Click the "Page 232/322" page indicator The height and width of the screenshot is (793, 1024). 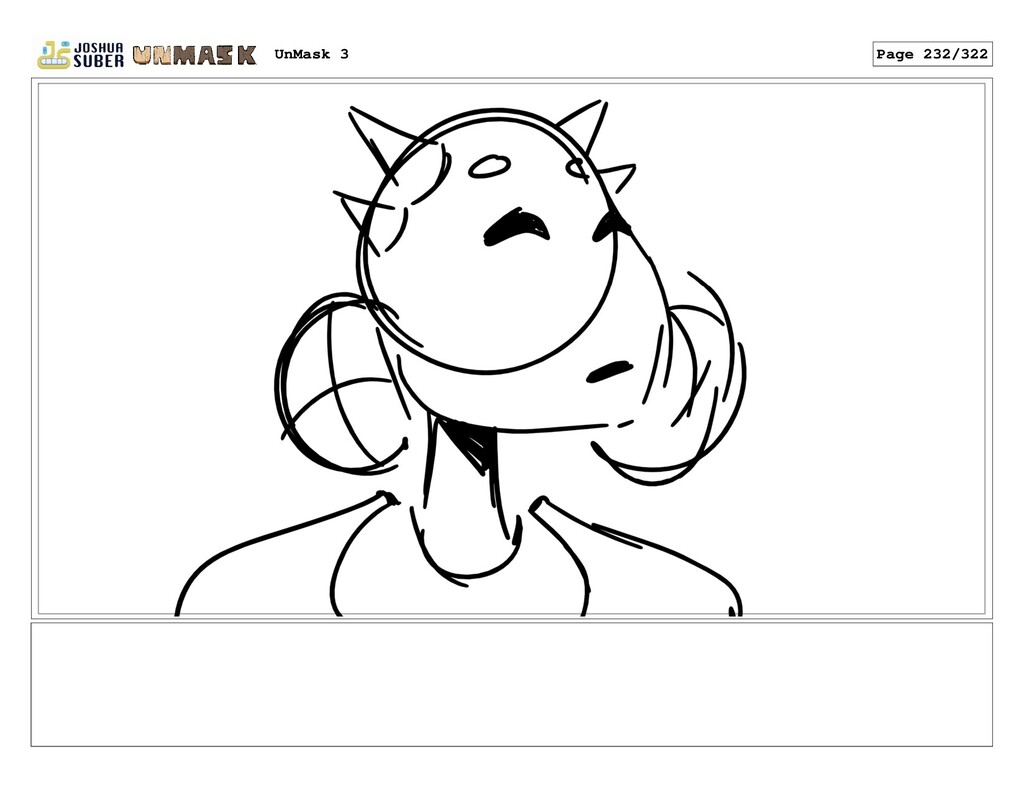click(x=932, y=54)
